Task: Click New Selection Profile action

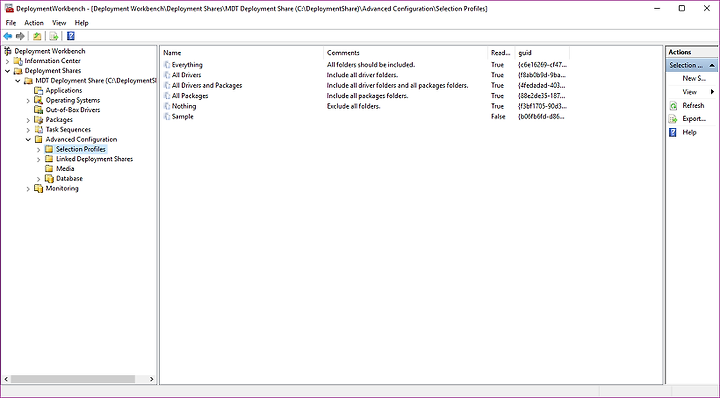Action: tap(694, 78)
